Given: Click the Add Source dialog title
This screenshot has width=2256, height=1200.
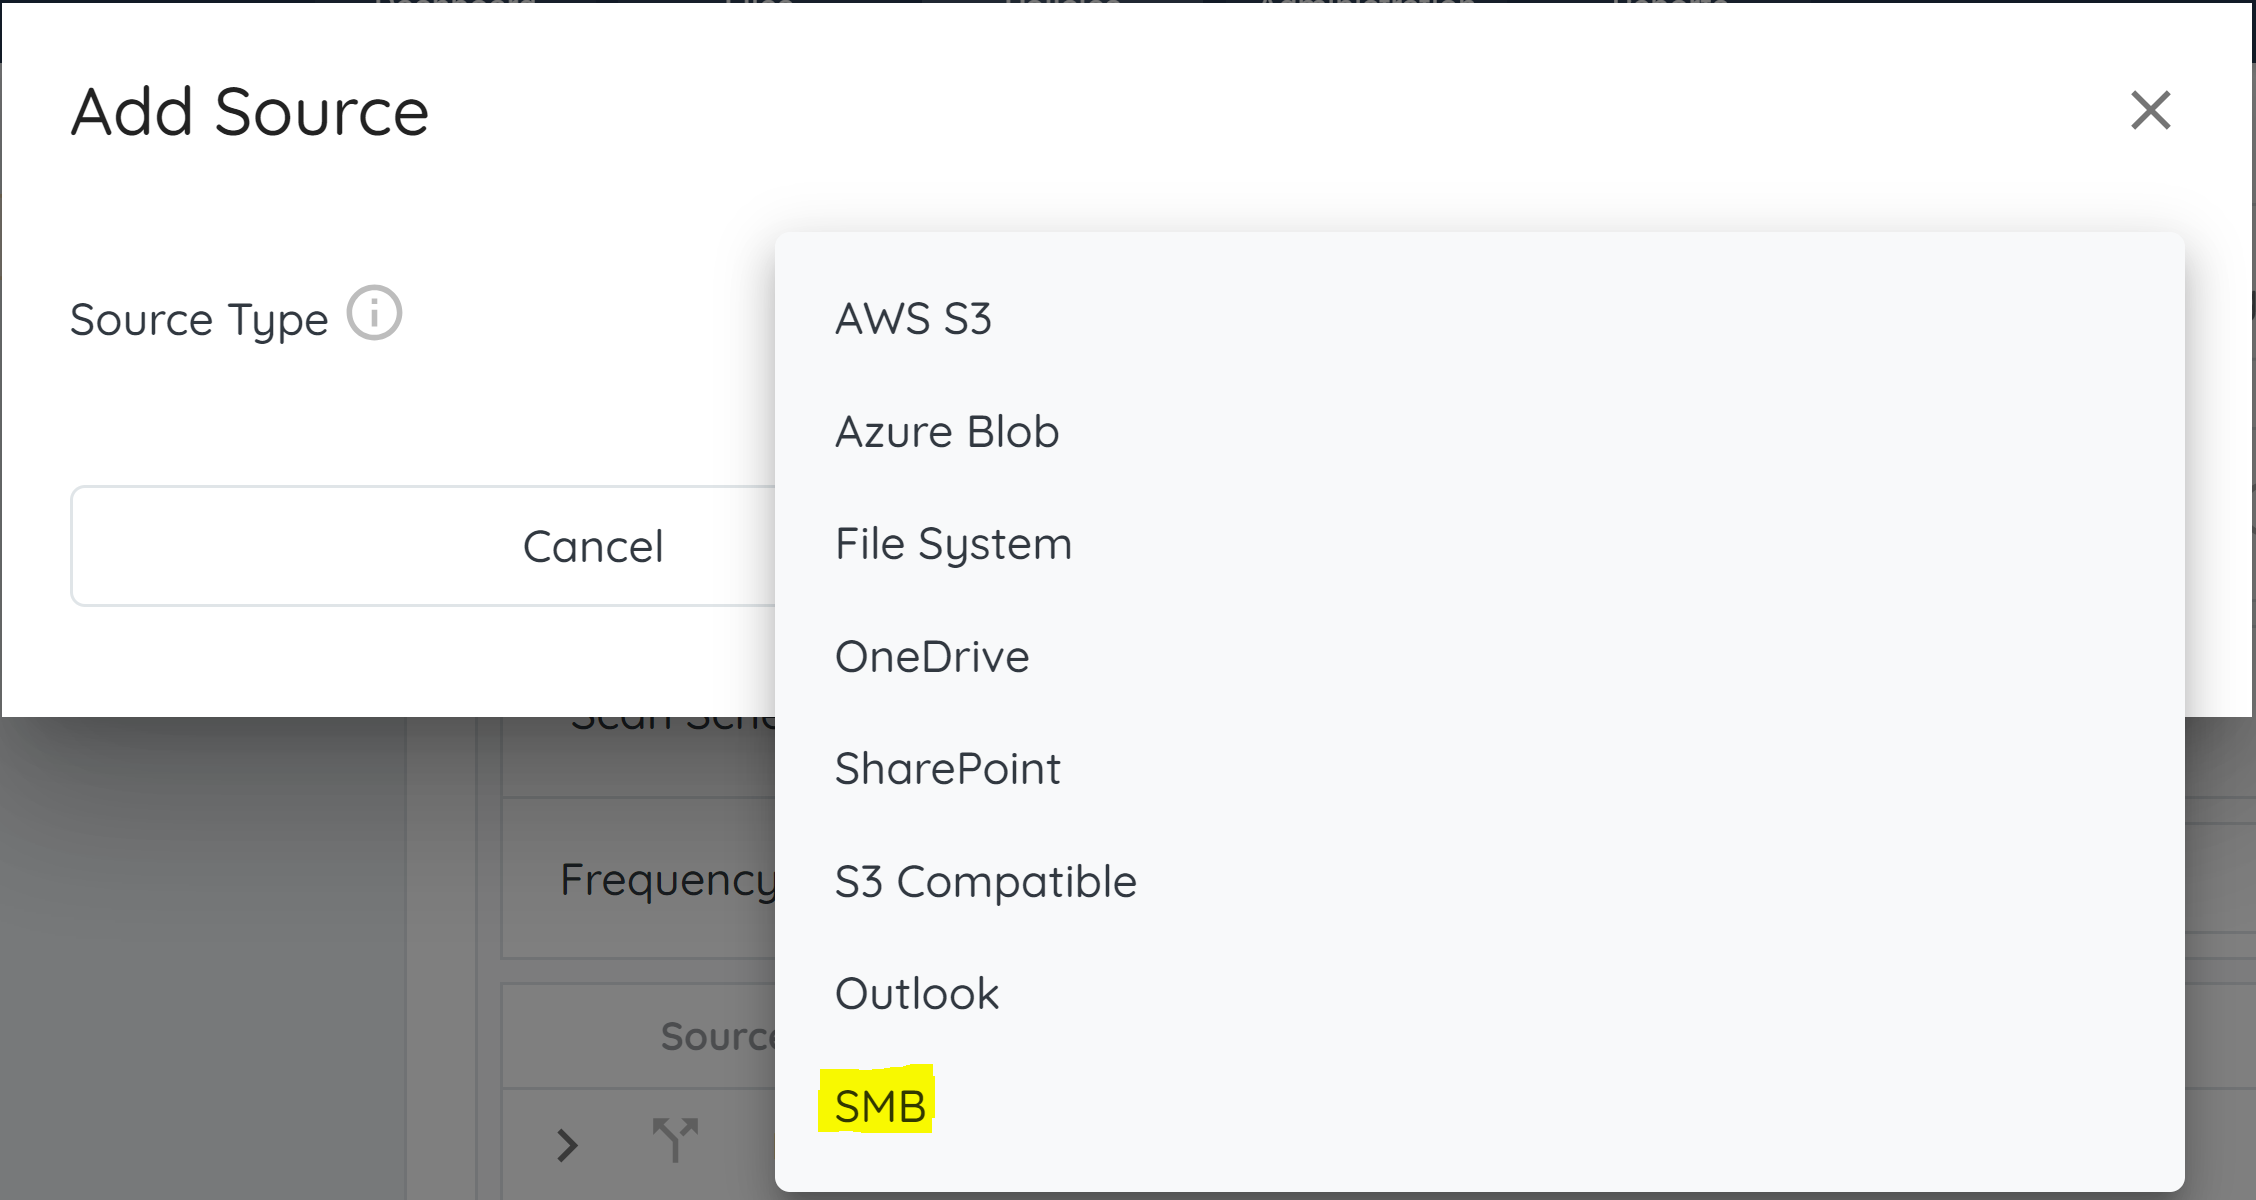Looking at the screenshot, I should click(x=250, y=111).
